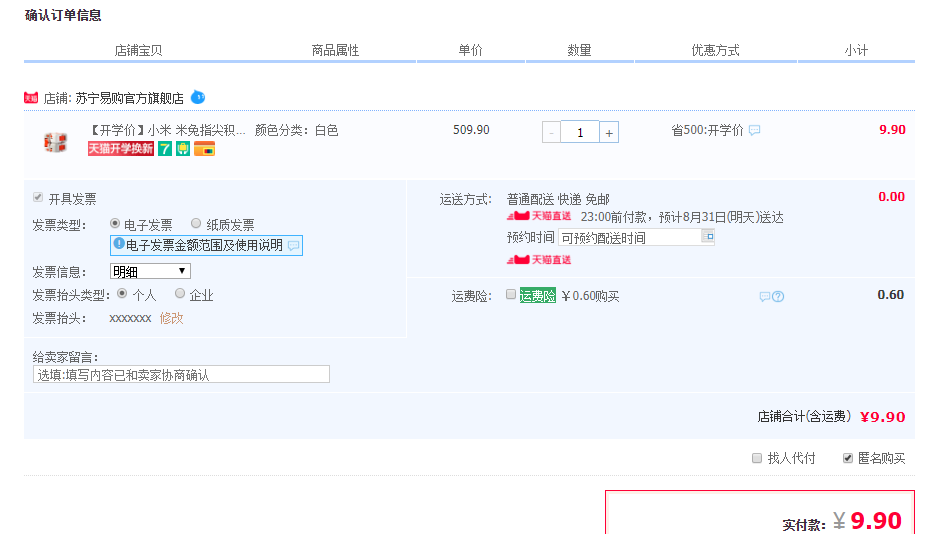Click the store total ¥9.90 amount
The height and width of the screenshot is (534, 929).
coord(882,417)
